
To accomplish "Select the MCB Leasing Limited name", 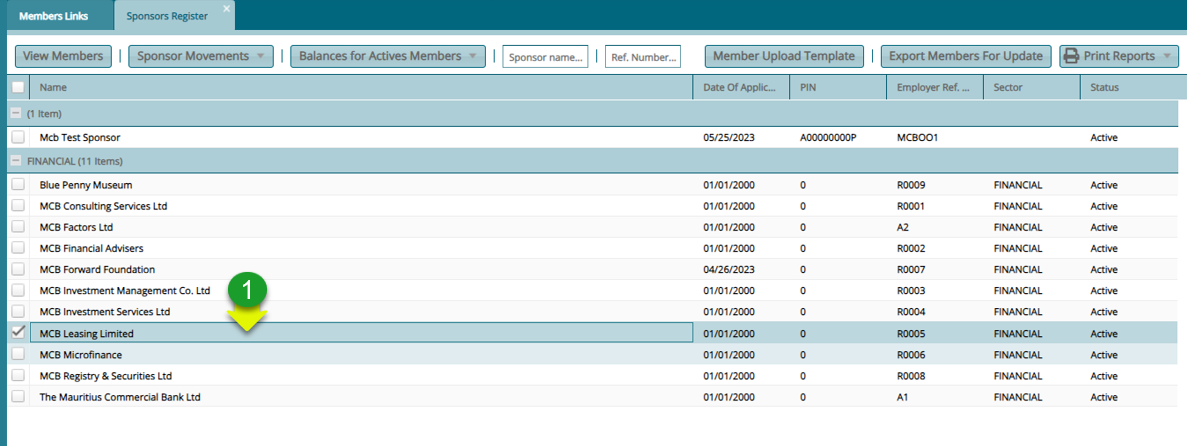I will point(86,333).
